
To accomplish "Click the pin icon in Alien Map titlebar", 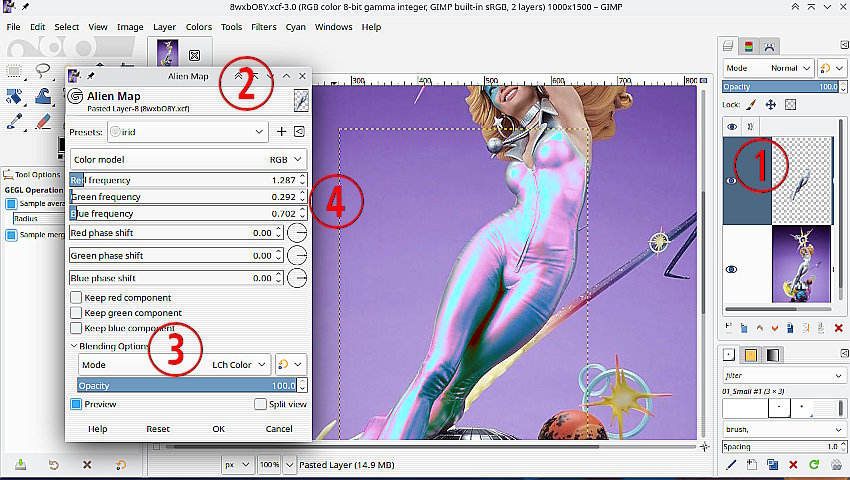I will [x=91, y=76].
